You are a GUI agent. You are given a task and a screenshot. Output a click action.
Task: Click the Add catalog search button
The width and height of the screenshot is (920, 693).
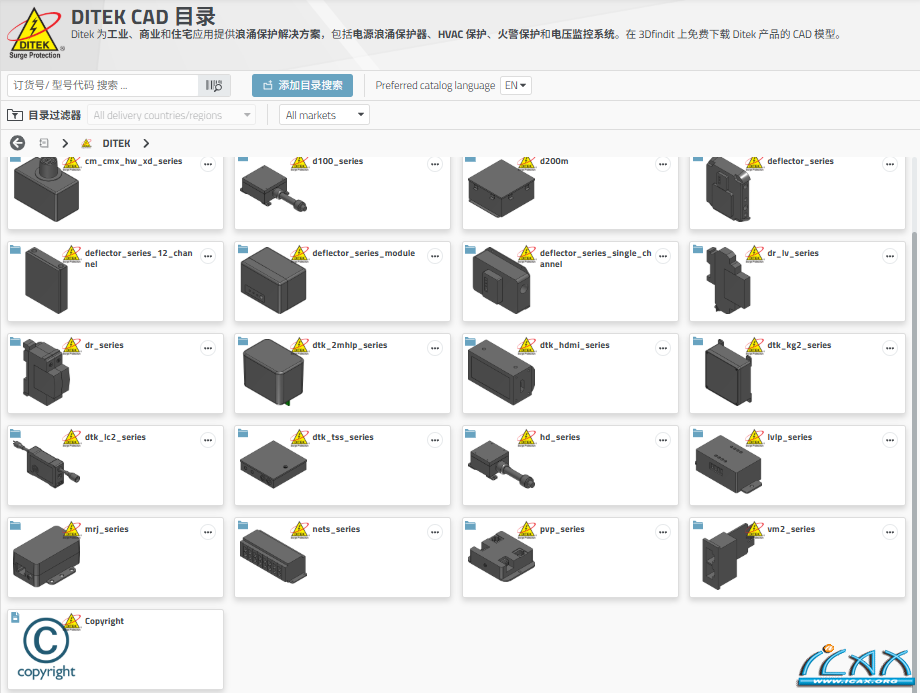302,86
